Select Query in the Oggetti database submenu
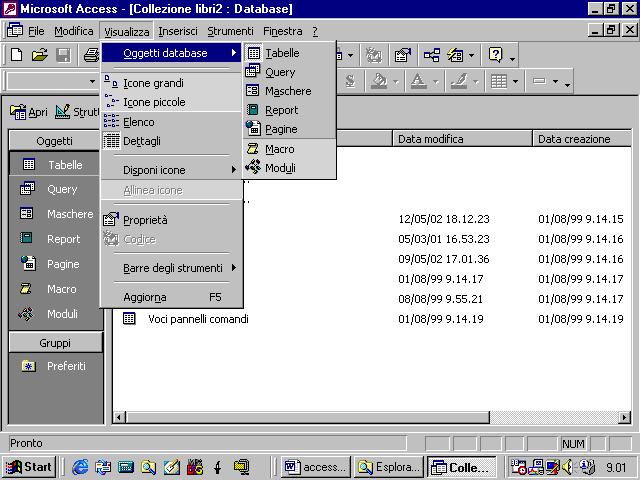 click(289, 72)
